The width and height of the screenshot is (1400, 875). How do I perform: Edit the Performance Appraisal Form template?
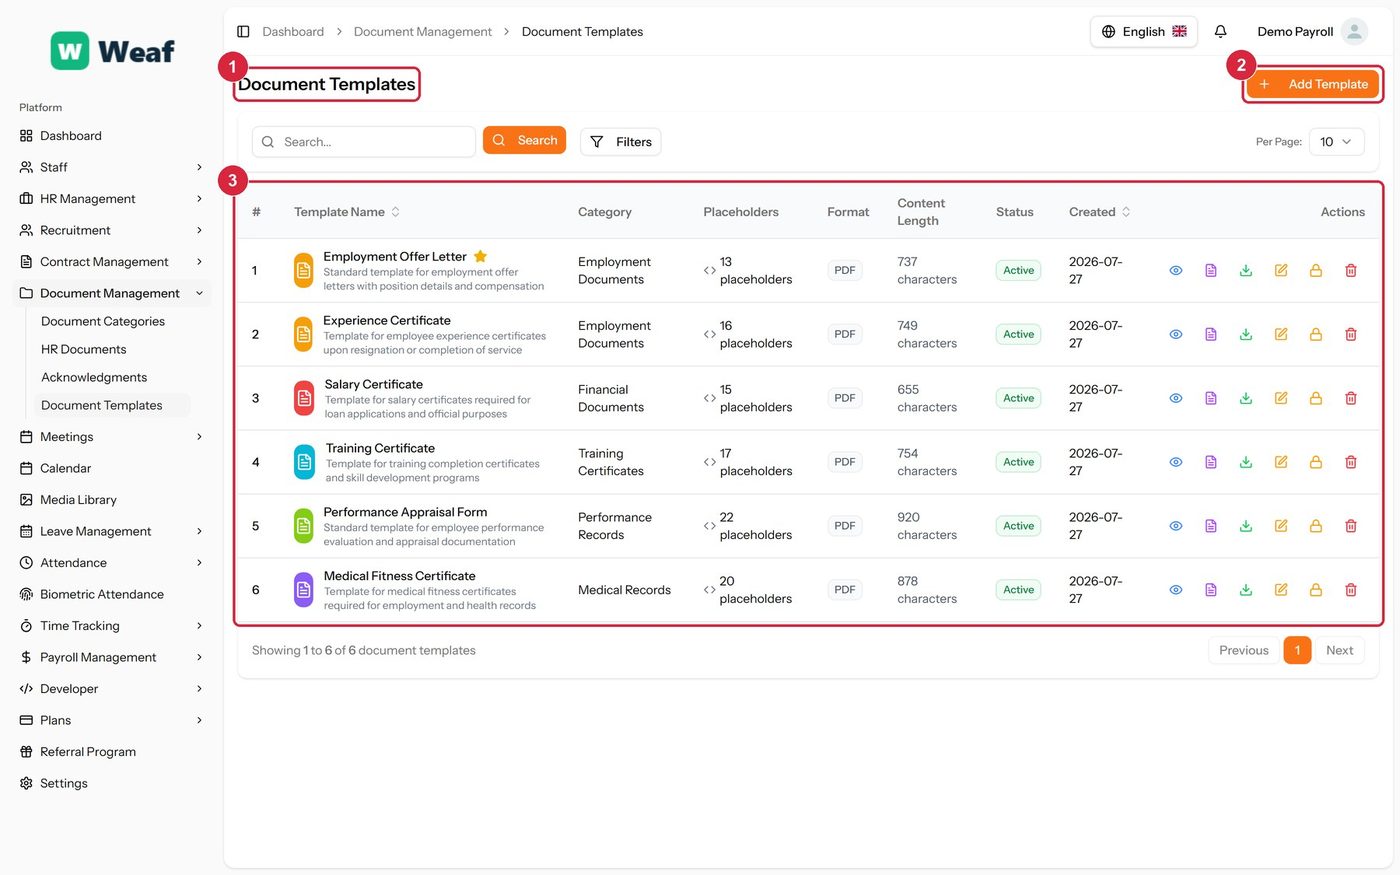(x=1281, y=526)
